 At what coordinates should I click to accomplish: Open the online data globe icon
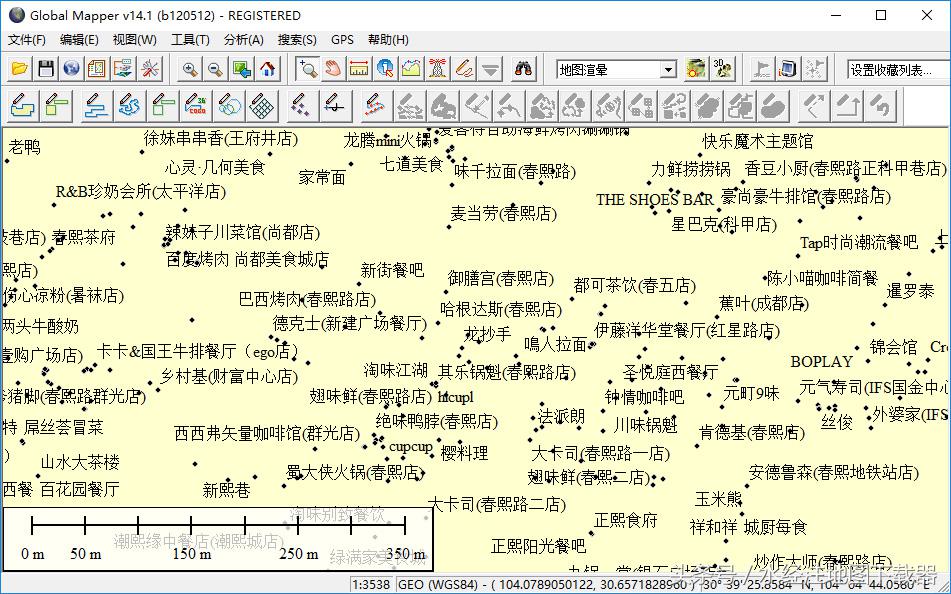pos(71,69)
